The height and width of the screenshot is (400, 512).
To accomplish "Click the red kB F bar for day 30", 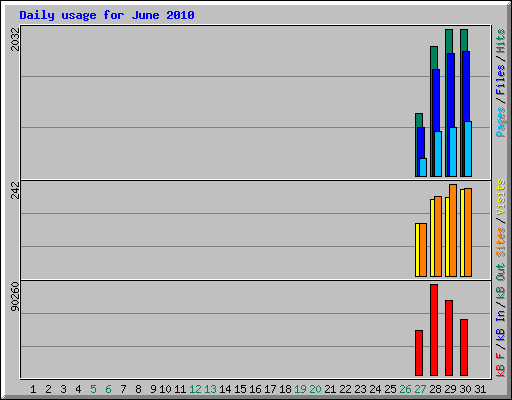I will pyautogui.click(x=464, y=347).
